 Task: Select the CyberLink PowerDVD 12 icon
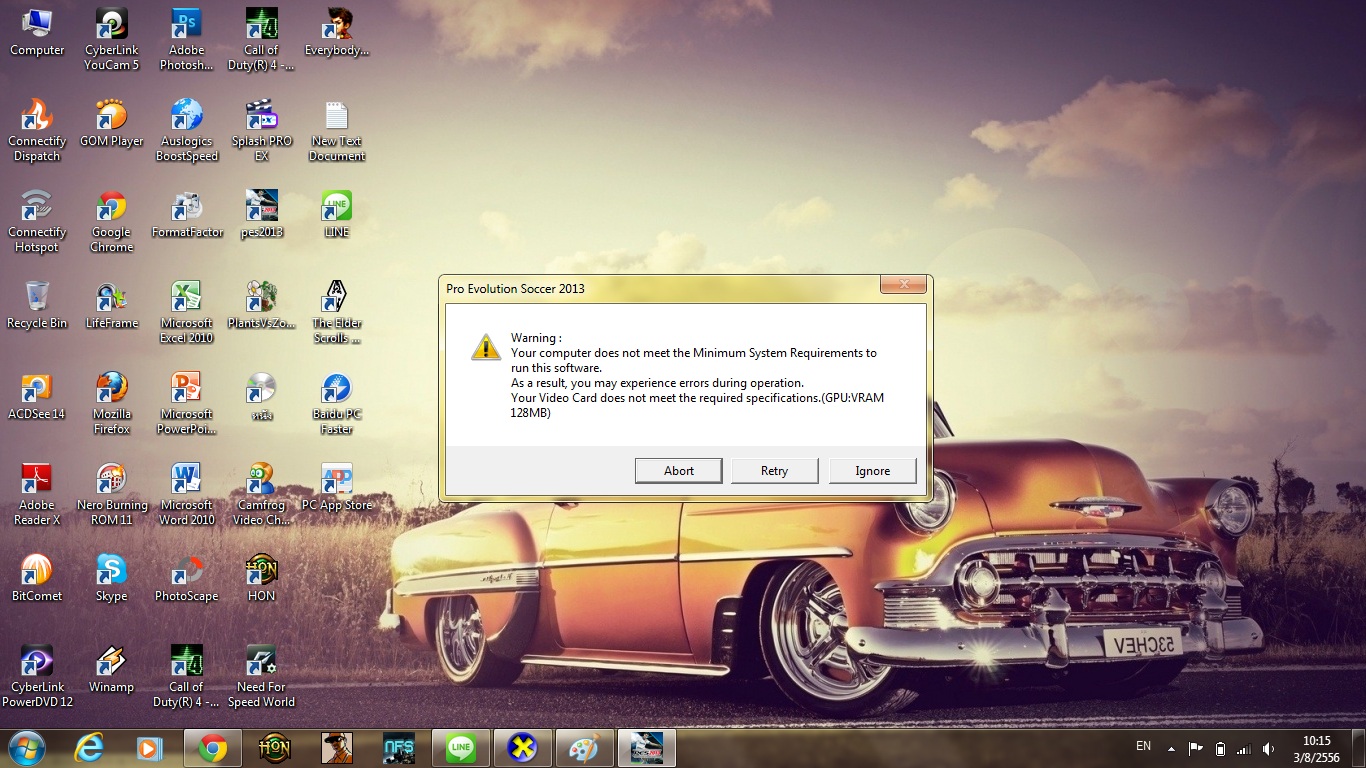coord(37,677)
